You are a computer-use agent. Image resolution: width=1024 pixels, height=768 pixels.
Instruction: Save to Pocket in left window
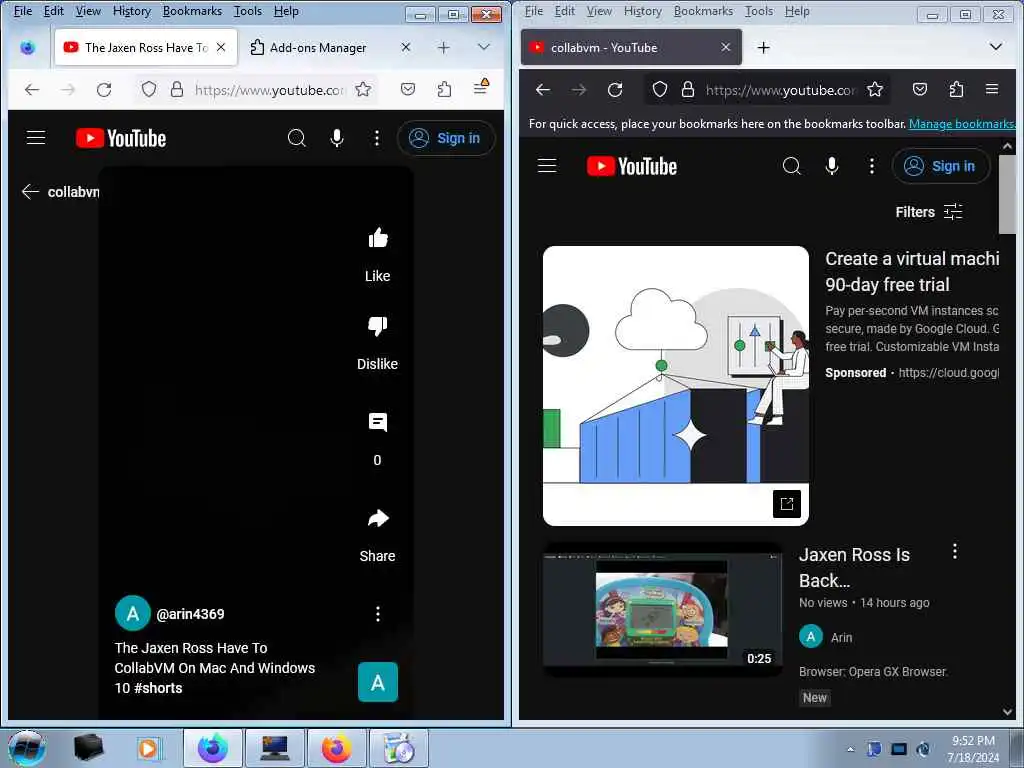pyautogui.click(x=408, y=89)
